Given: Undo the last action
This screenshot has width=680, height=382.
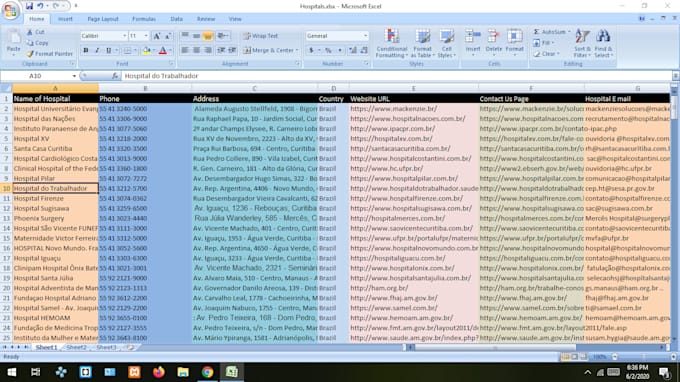Looking at the screenshot, I should click(40, 6).
